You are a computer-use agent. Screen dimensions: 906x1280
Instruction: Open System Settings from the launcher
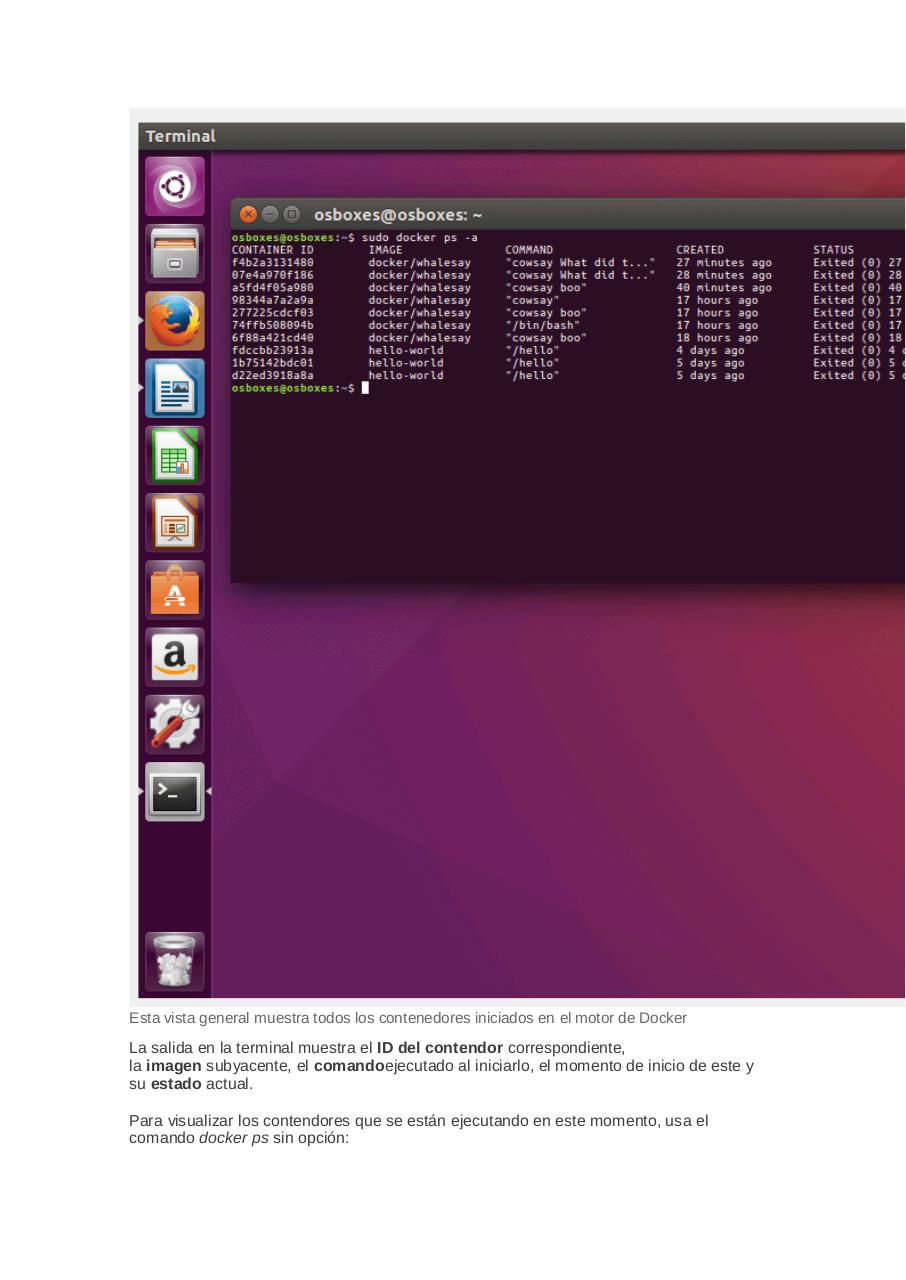(174, 724)
